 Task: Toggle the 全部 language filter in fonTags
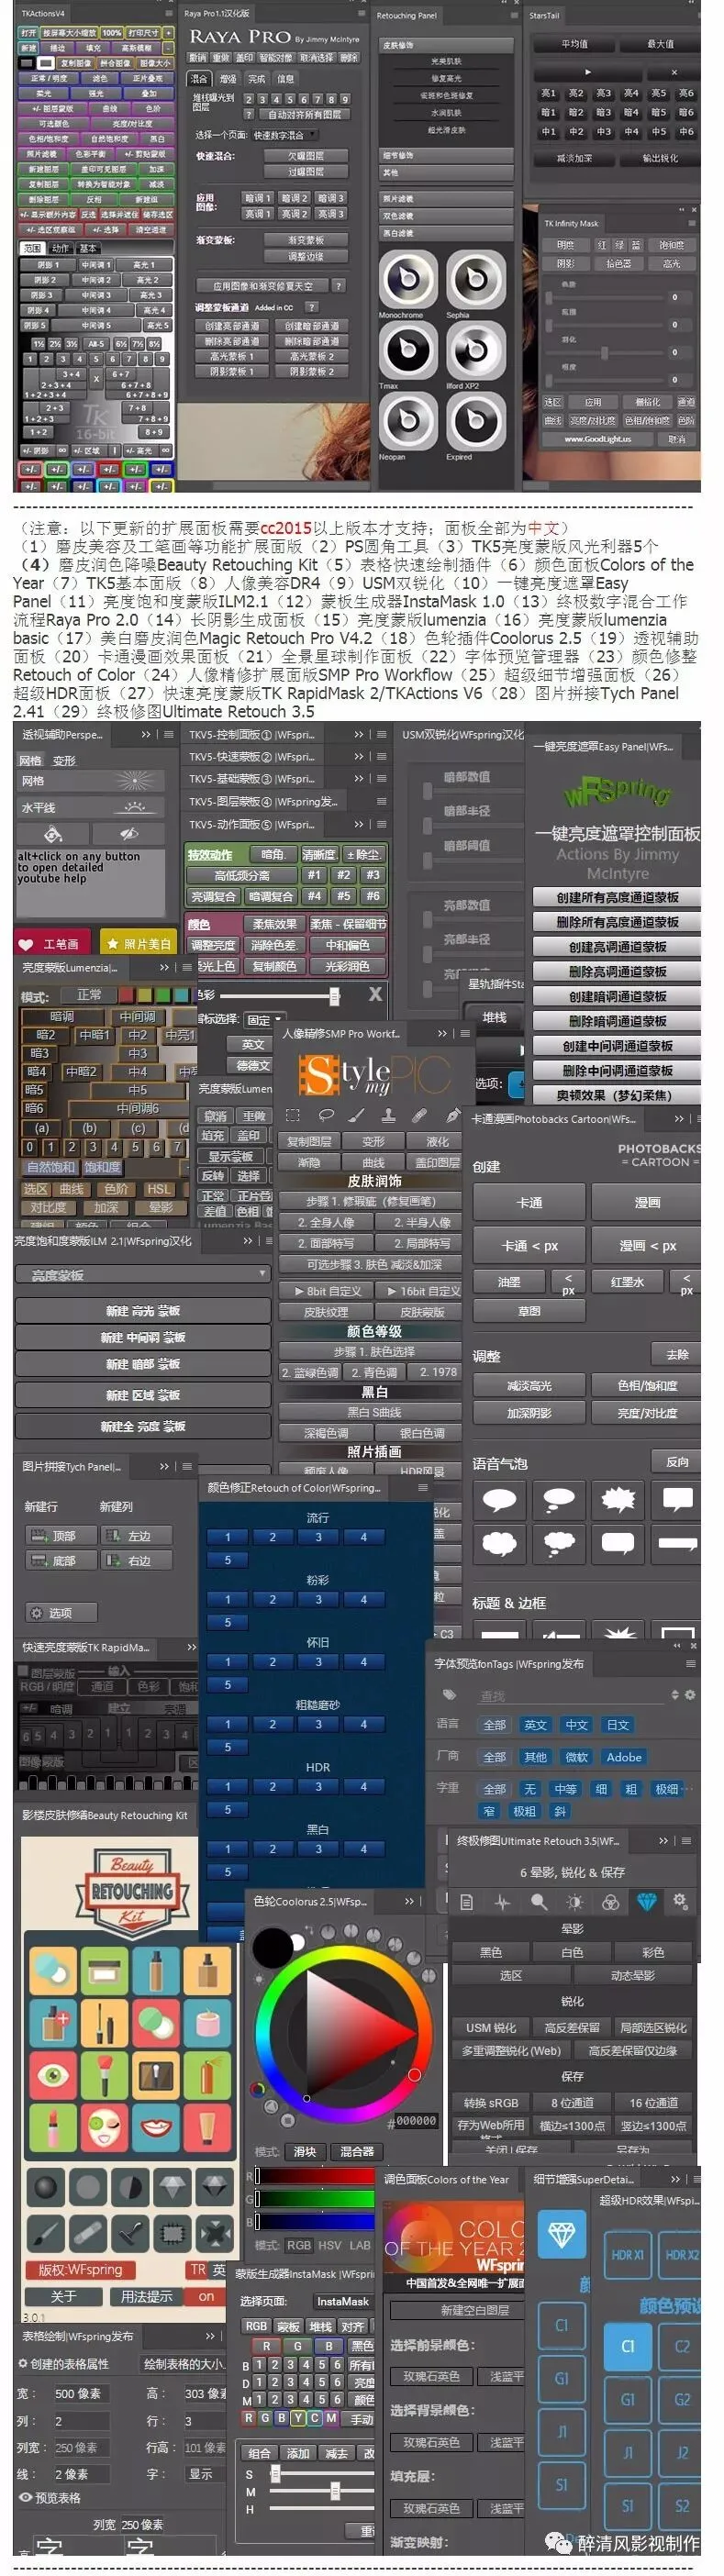494,1725
